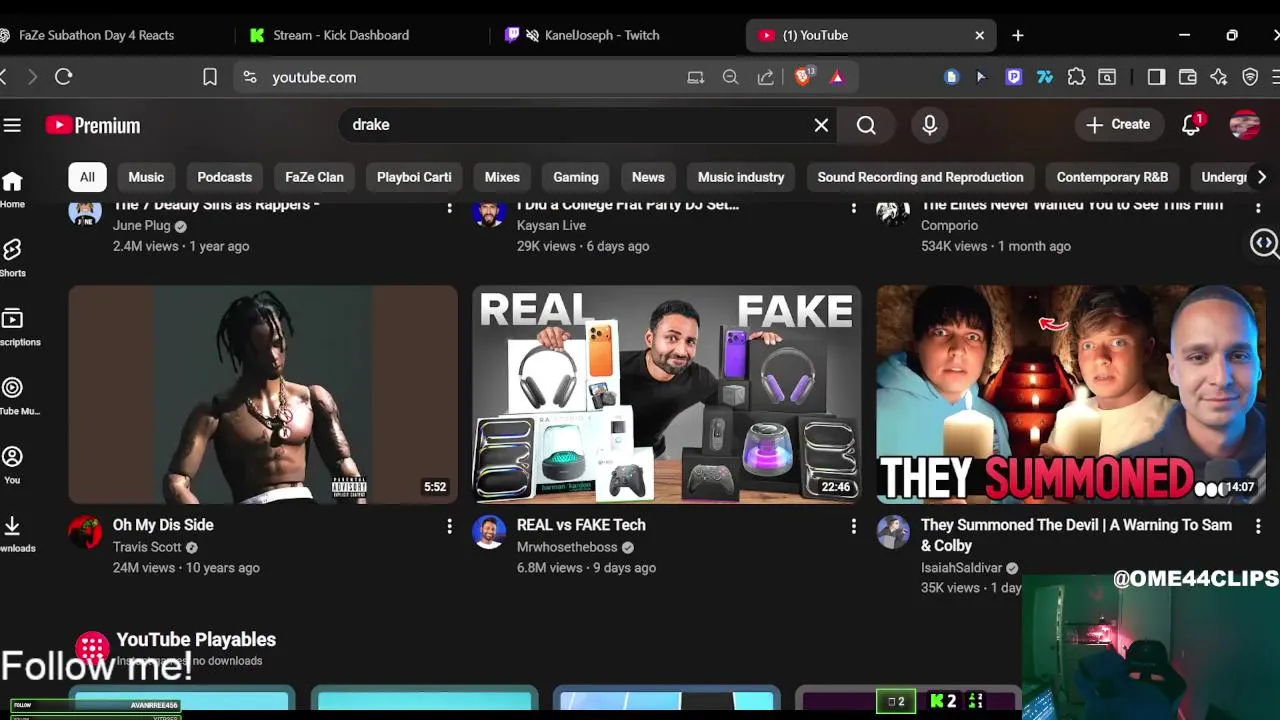Click the Oh My Dis Side title
The width and height of the screenshot is (1280, 720).
[x=163, y=525]
